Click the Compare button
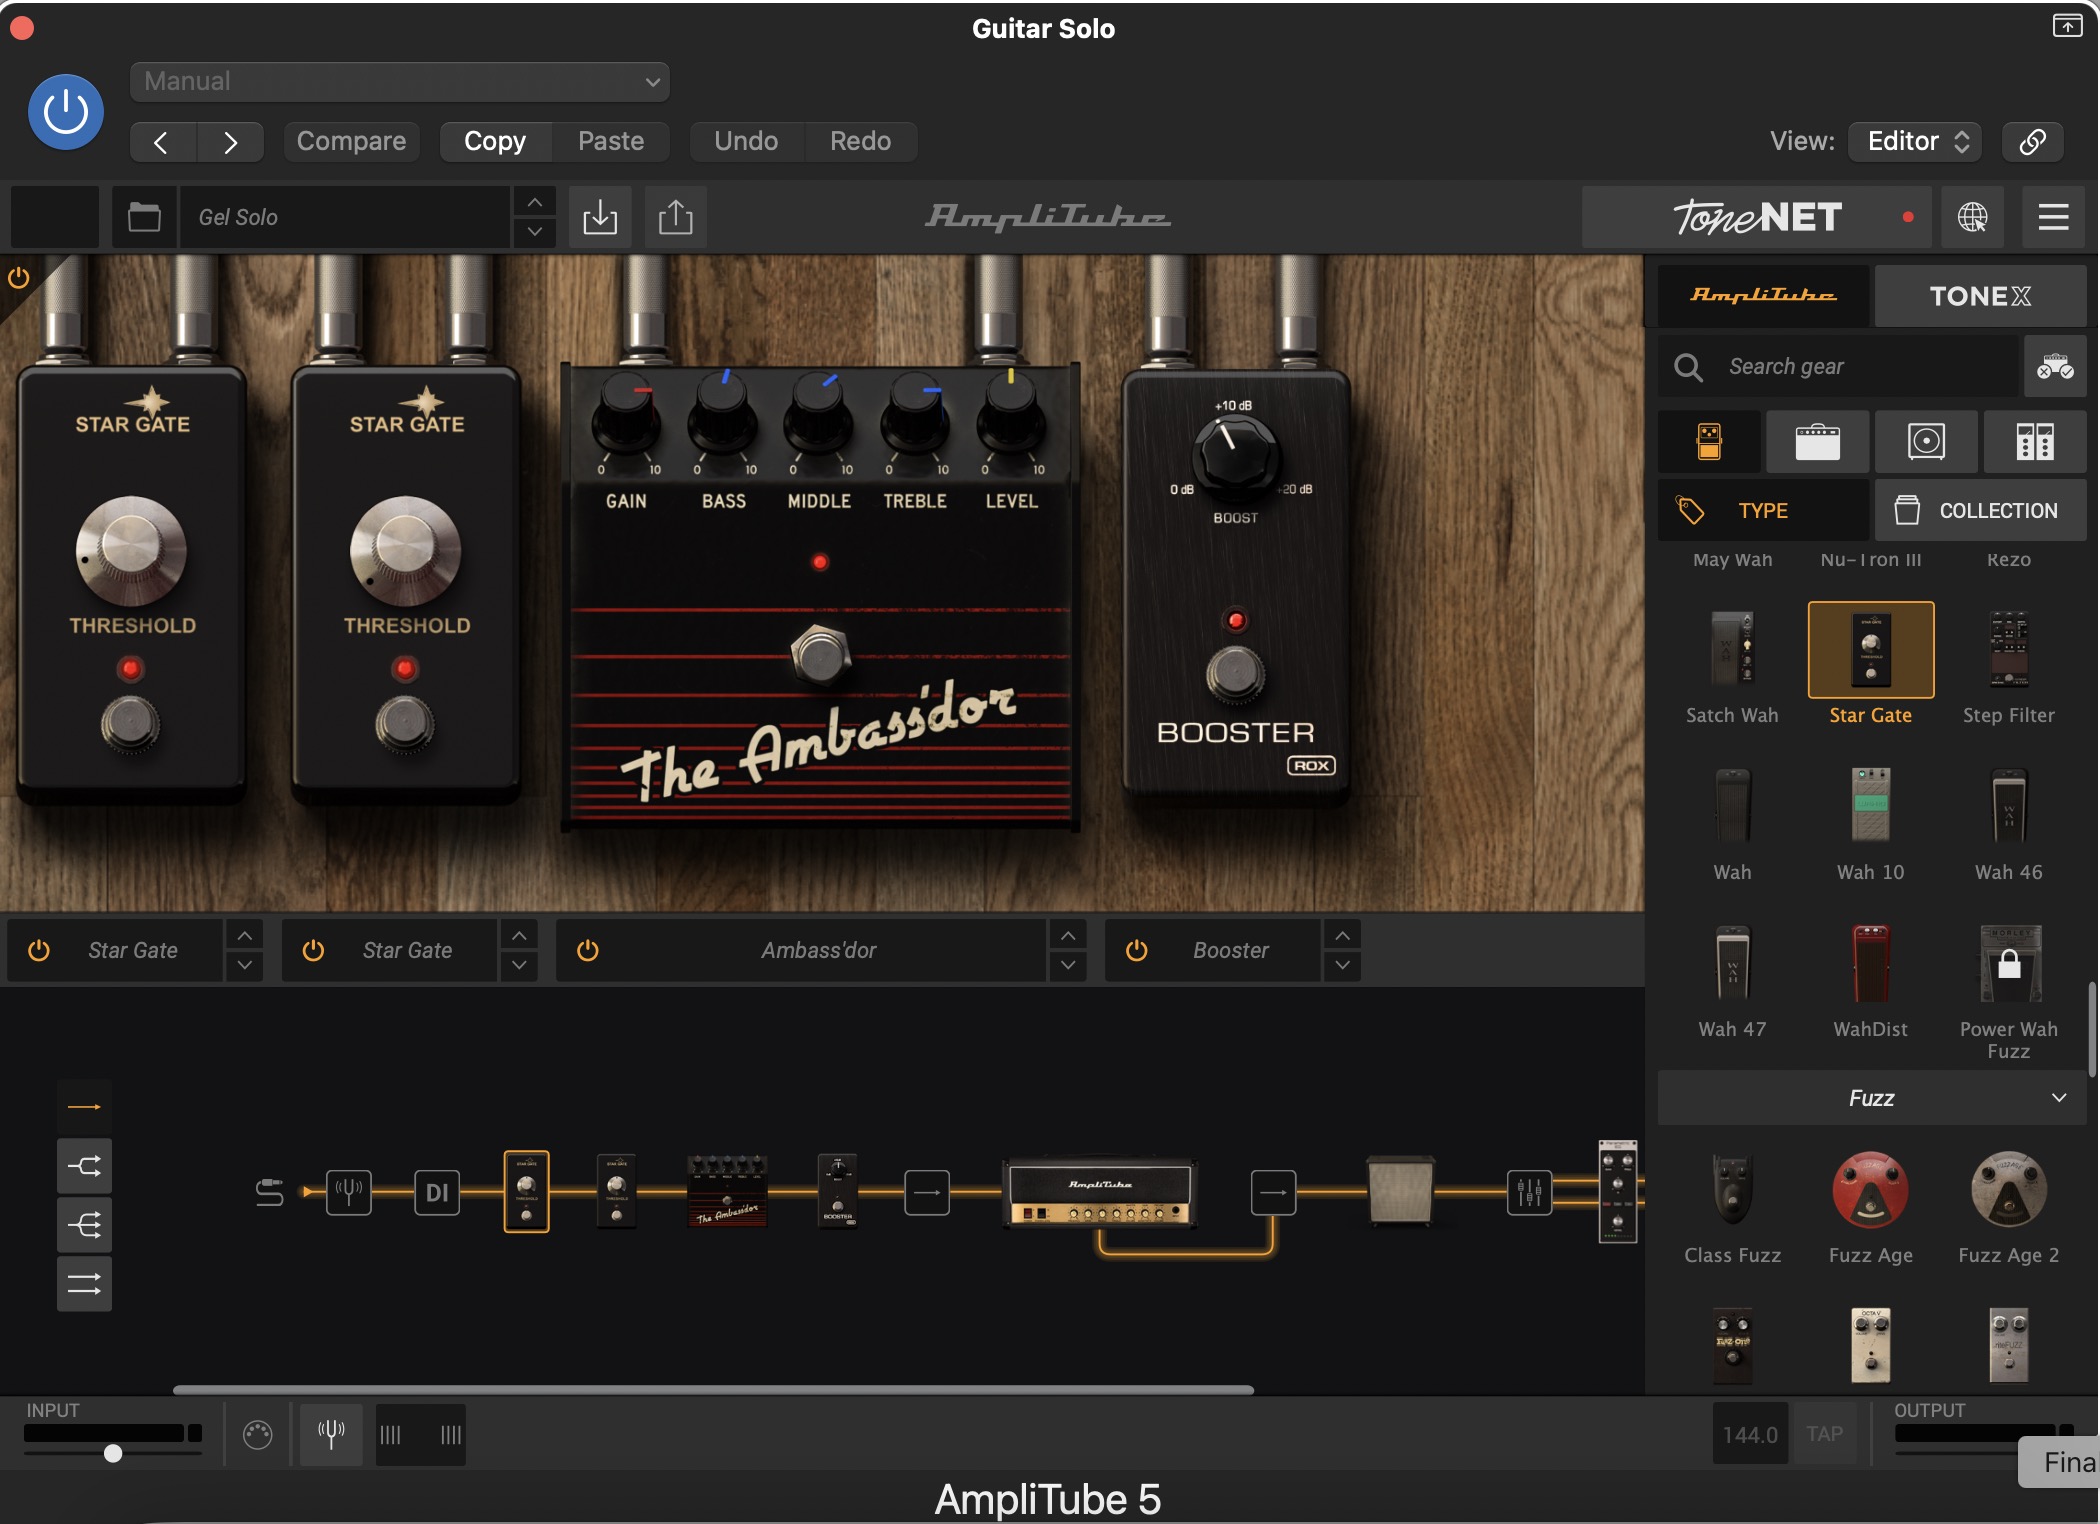The width and height of the screenshot is (2100, 1524). (x=351, y=142)
